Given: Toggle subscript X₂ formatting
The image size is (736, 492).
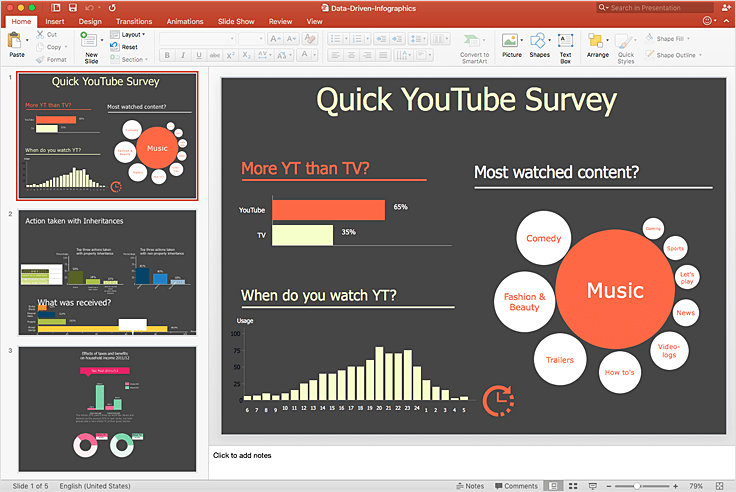Looking at the screenshot, I should pos(246,55).
